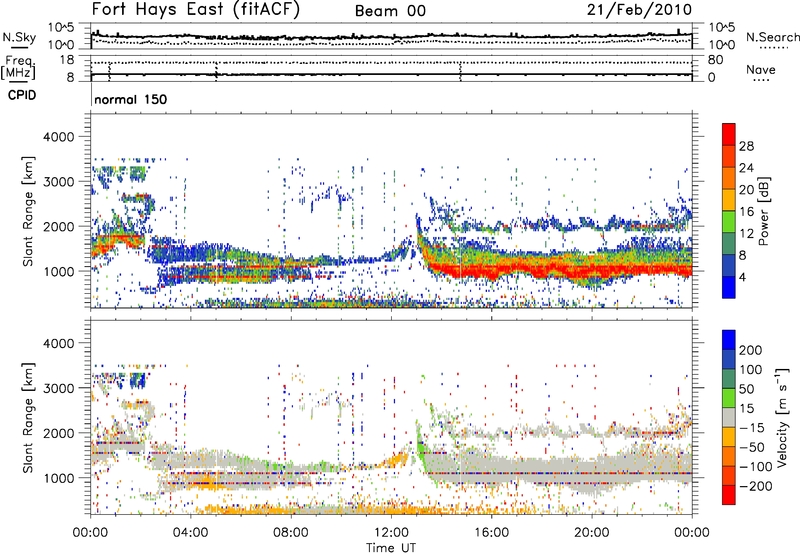Click the "N.Sky" legend label
Image resolution: width=800 pixels, height=554 pixels.
pos(19,37)
